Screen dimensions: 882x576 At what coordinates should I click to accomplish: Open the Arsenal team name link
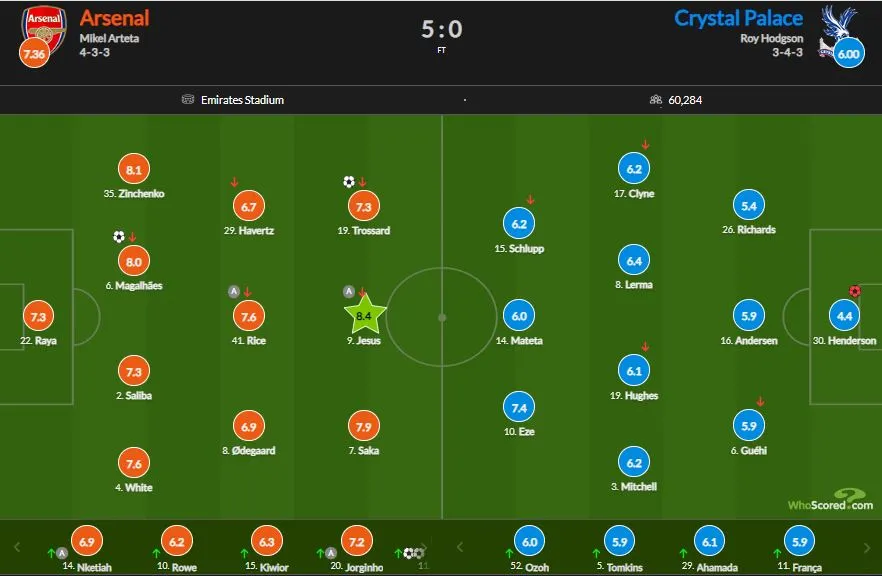(114, 18)
